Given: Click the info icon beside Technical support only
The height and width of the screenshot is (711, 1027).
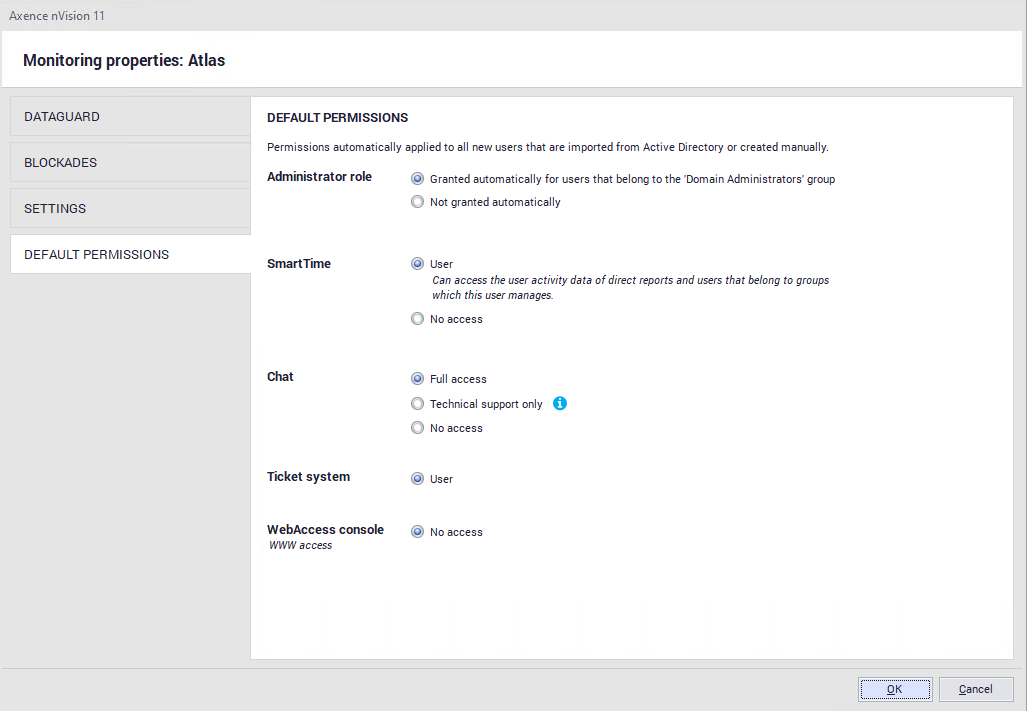Looking at the screenshot, I should 560,404.
